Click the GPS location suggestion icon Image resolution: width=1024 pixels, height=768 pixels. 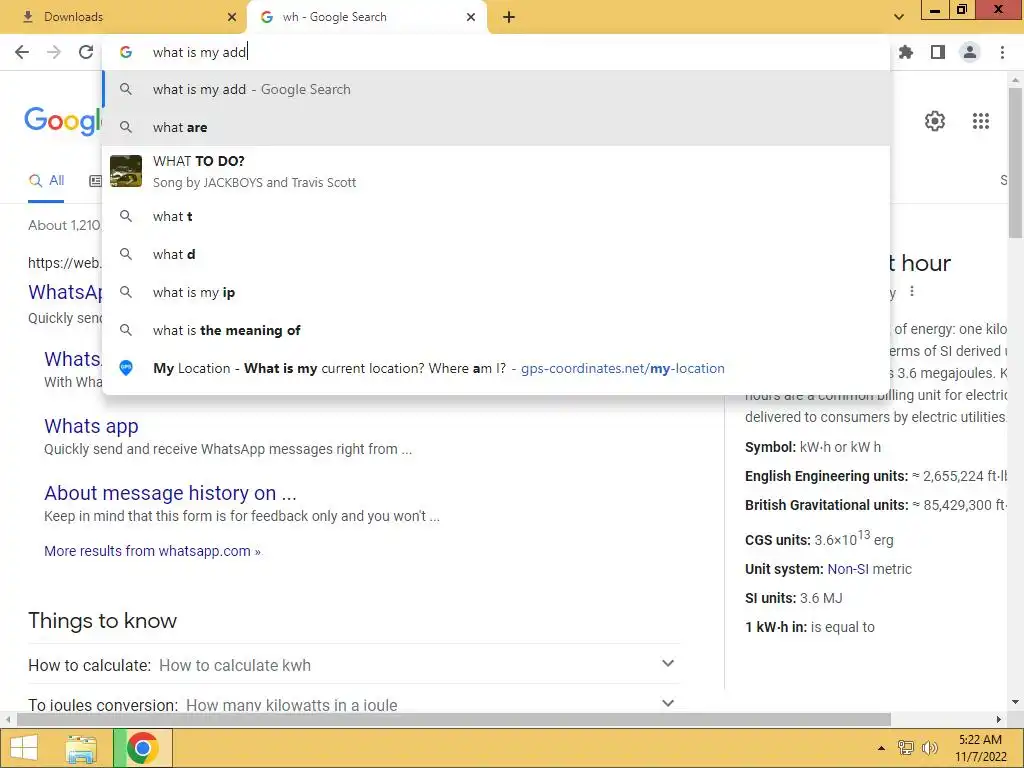point(126,368)
